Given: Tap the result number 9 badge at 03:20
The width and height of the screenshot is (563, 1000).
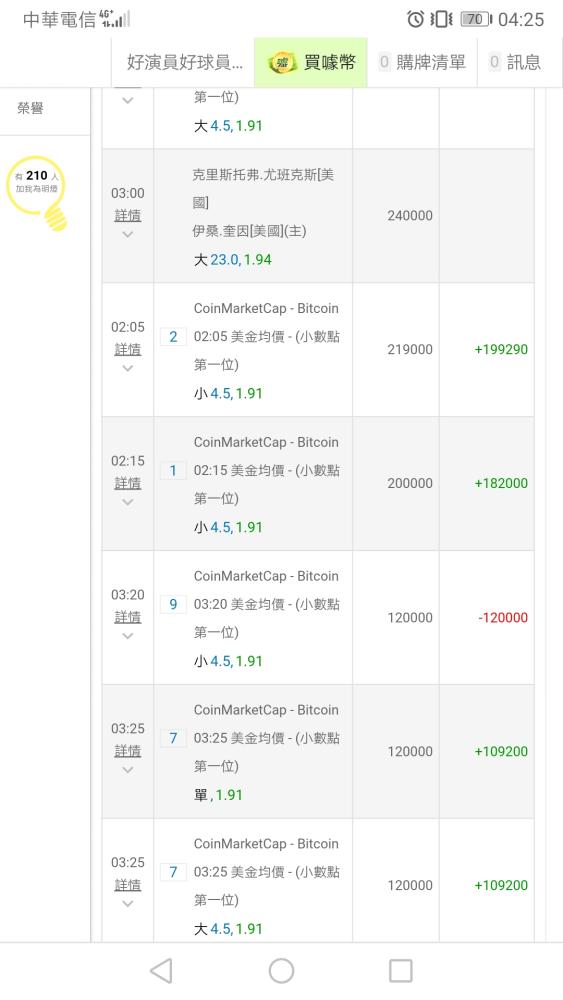Looking at the screenshot, I should [x=173, y=605].
